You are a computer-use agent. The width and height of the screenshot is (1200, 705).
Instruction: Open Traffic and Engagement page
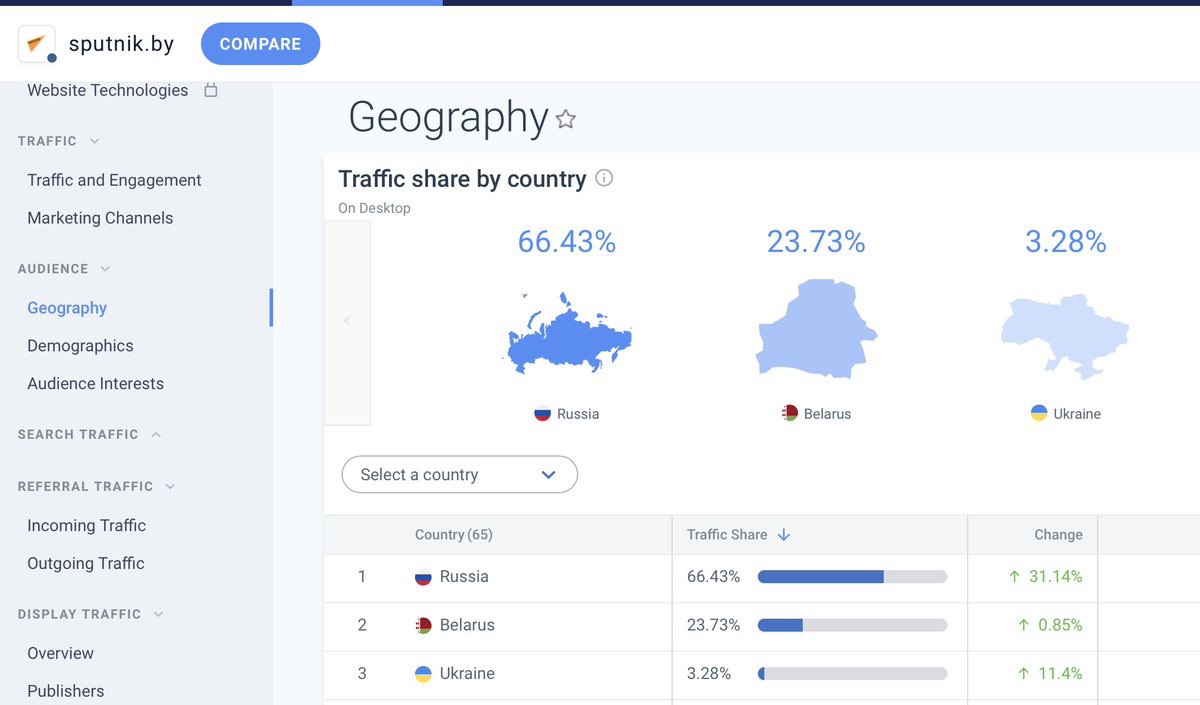click(x=114, y=180)
